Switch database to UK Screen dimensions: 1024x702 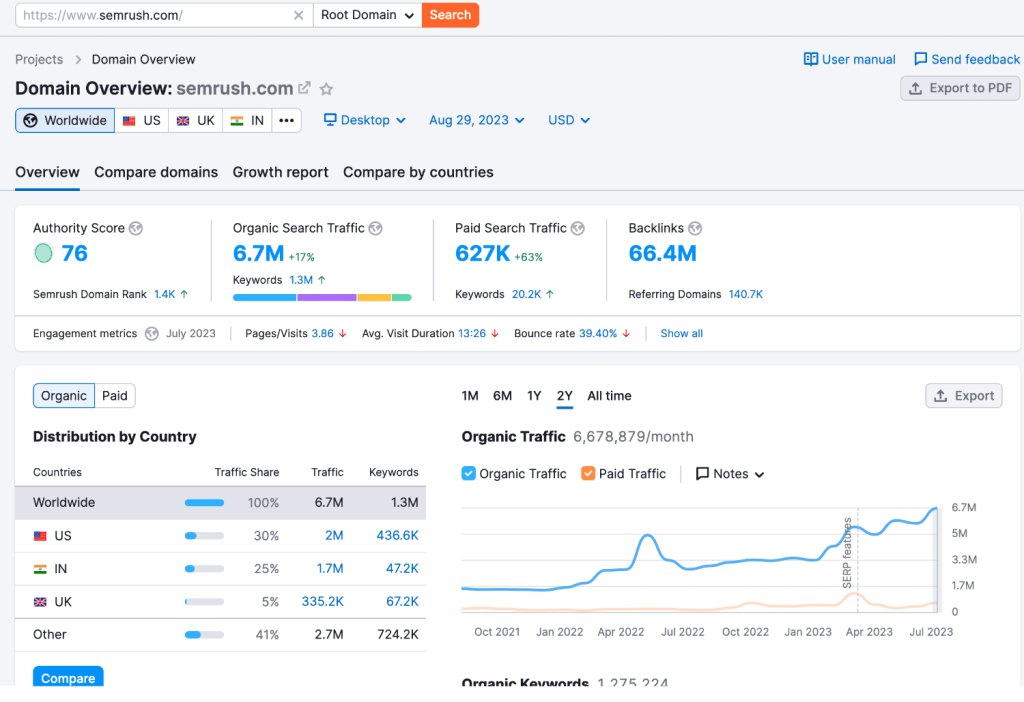196,120
